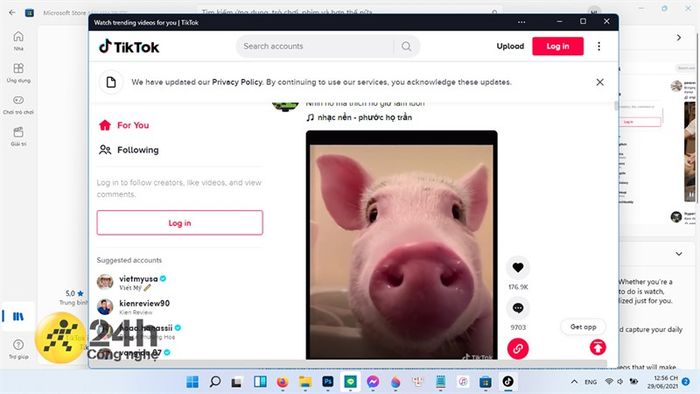The width and height of the screenshot is (700, 394).
Task: Open Widgets from the taskbar
Action: tap(260, 382)
